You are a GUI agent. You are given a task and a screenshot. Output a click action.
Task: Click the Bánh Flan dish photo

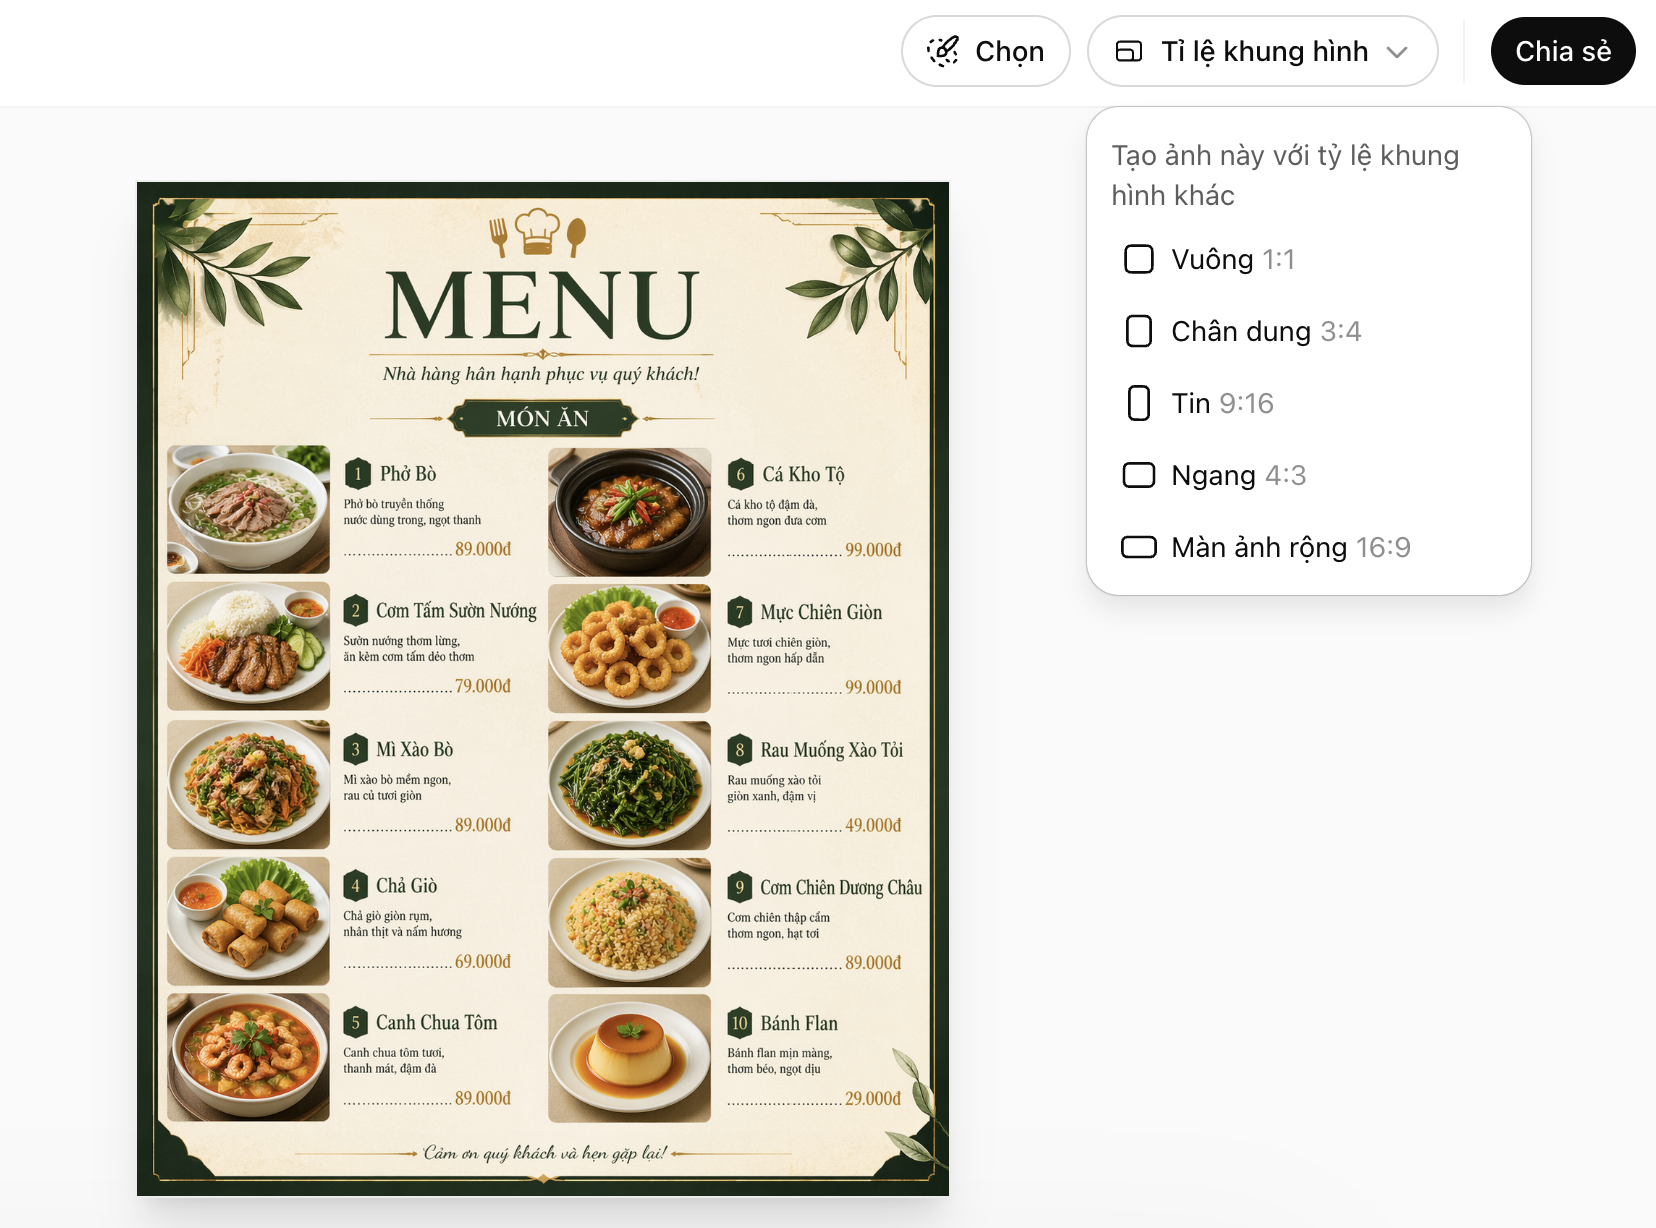pos(629,1058)
